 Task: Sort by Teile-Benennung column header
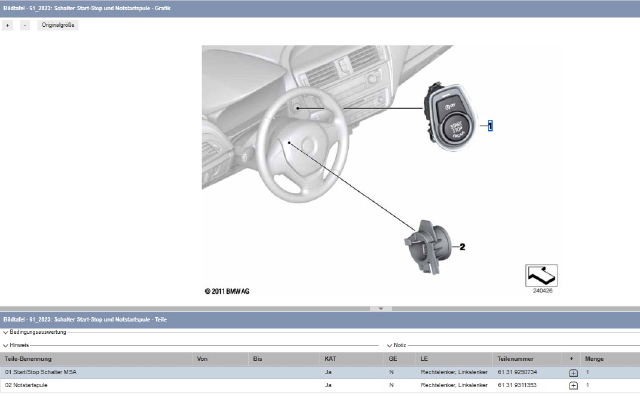(28, 359)
